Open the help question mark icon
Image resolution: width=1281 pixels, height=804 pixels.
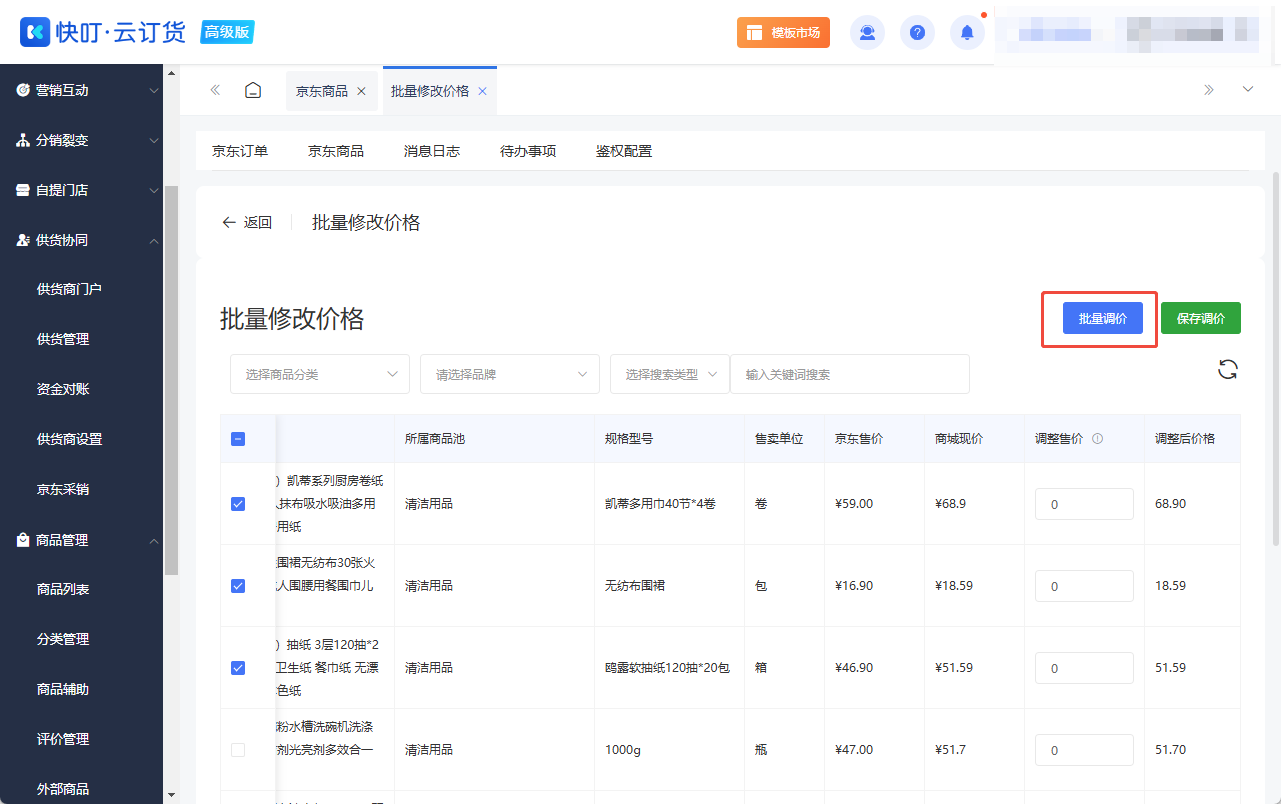coord(917,32)
